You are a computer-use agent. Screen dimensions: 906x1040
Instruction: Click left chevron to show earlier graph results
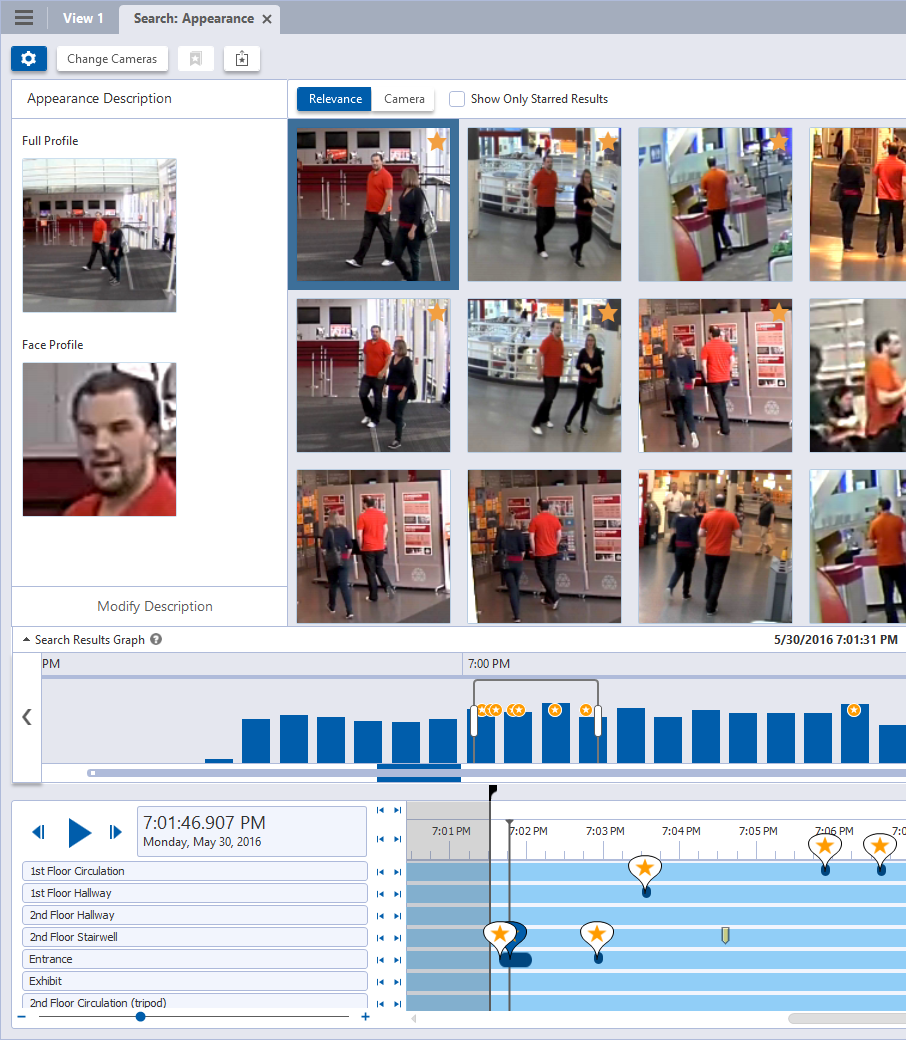coord(27,717)
